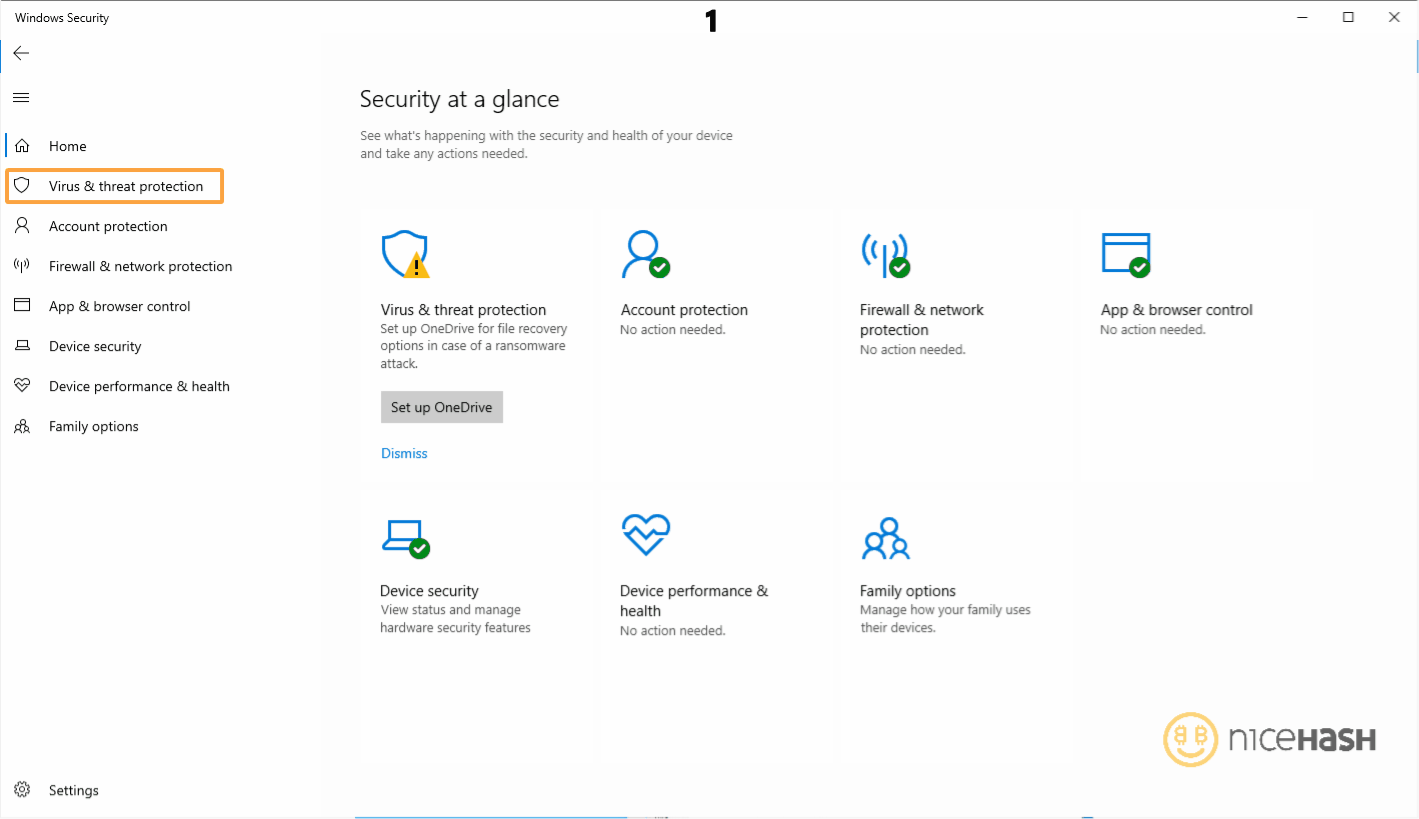Click the Set up OneDrive button
The image size is (1419, 819).
point(441,407)
